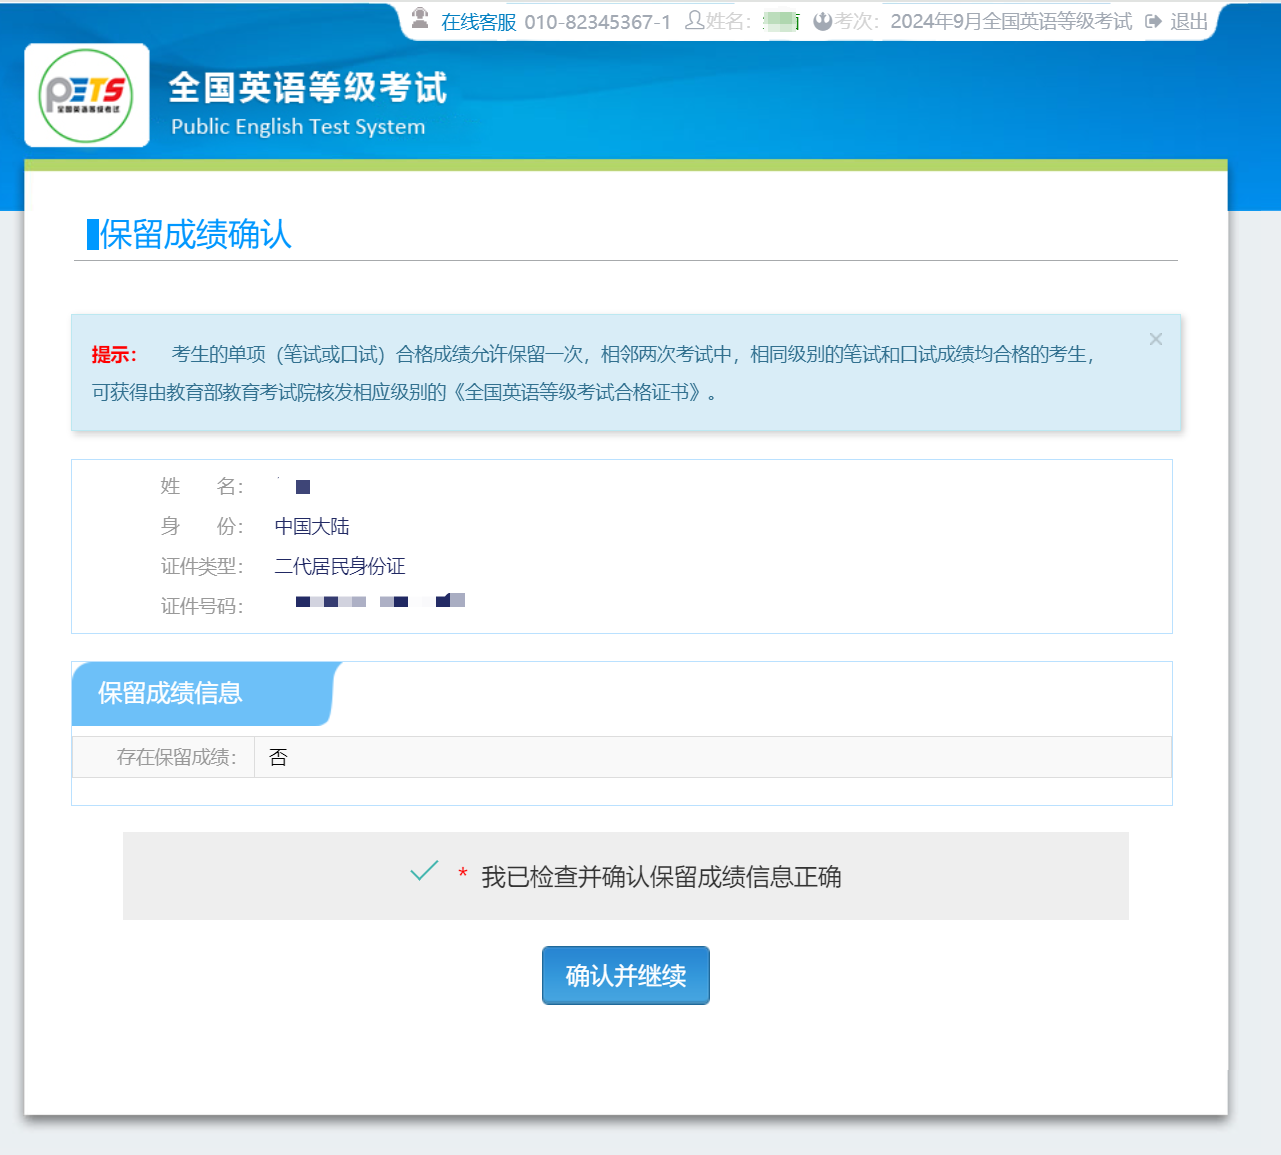Click the PETS logo image
The width and height of the screenshot is (1281, 1155).
click(87, 95)
